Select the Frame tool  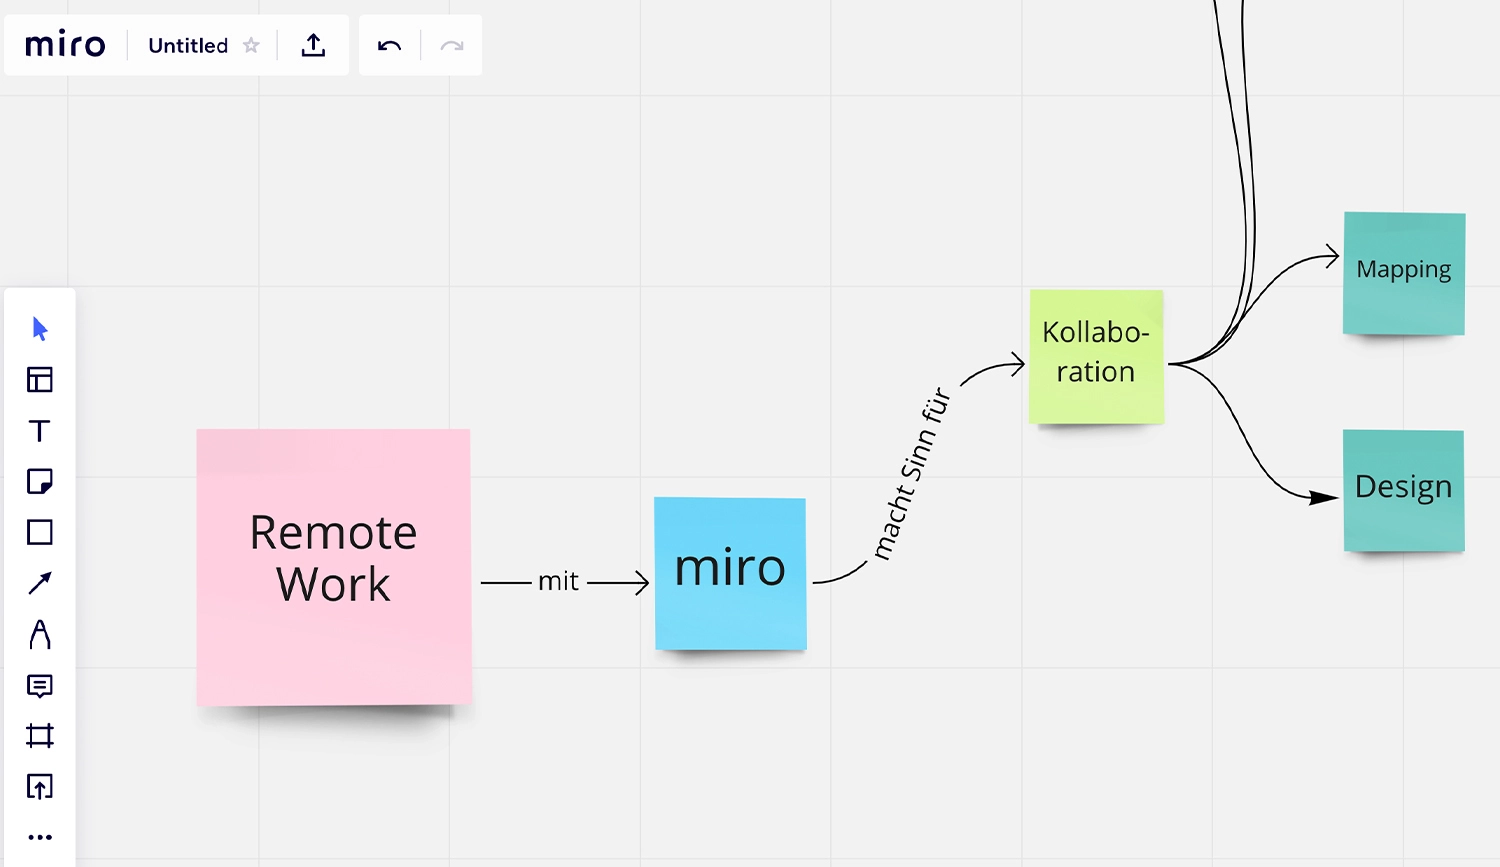pyautogui.click(x=40, y=737)
